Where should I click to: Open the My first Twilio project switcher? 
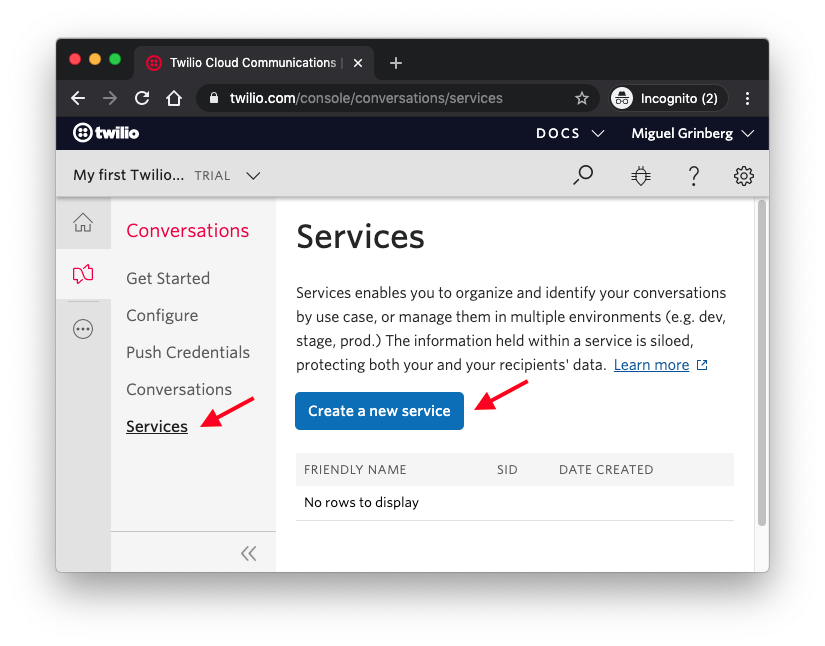coord(166,175)
